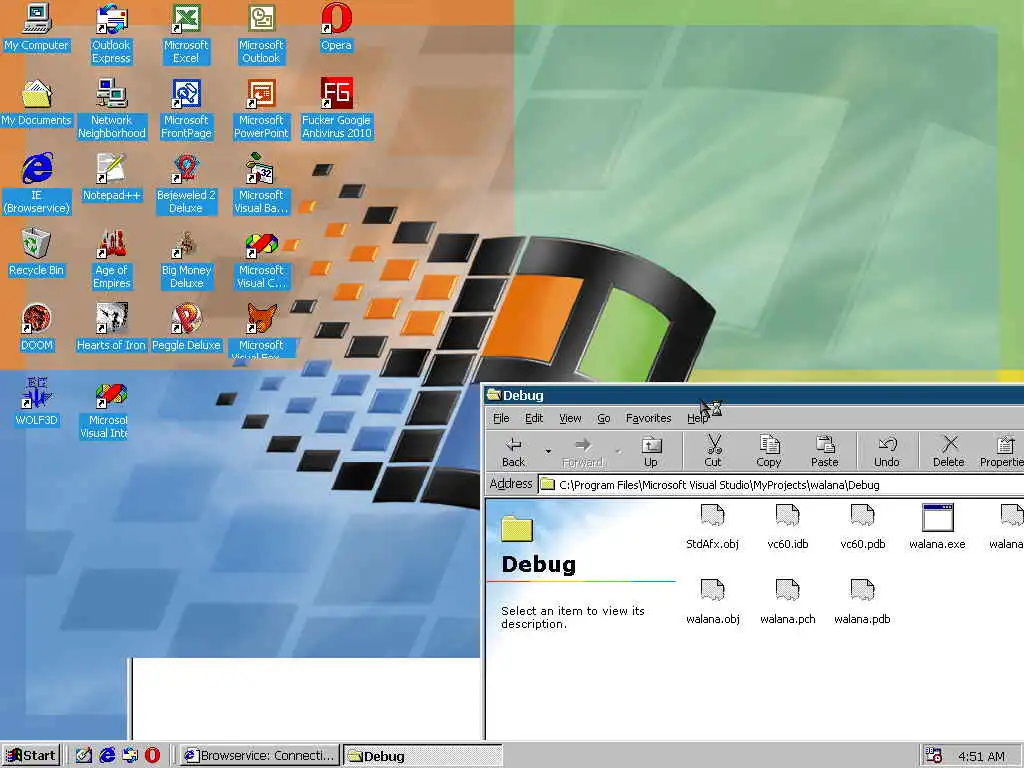This screenshot has width=1024, height=768.
Task: Select the vc60.pdb file
Action: [x=863, y=526]
